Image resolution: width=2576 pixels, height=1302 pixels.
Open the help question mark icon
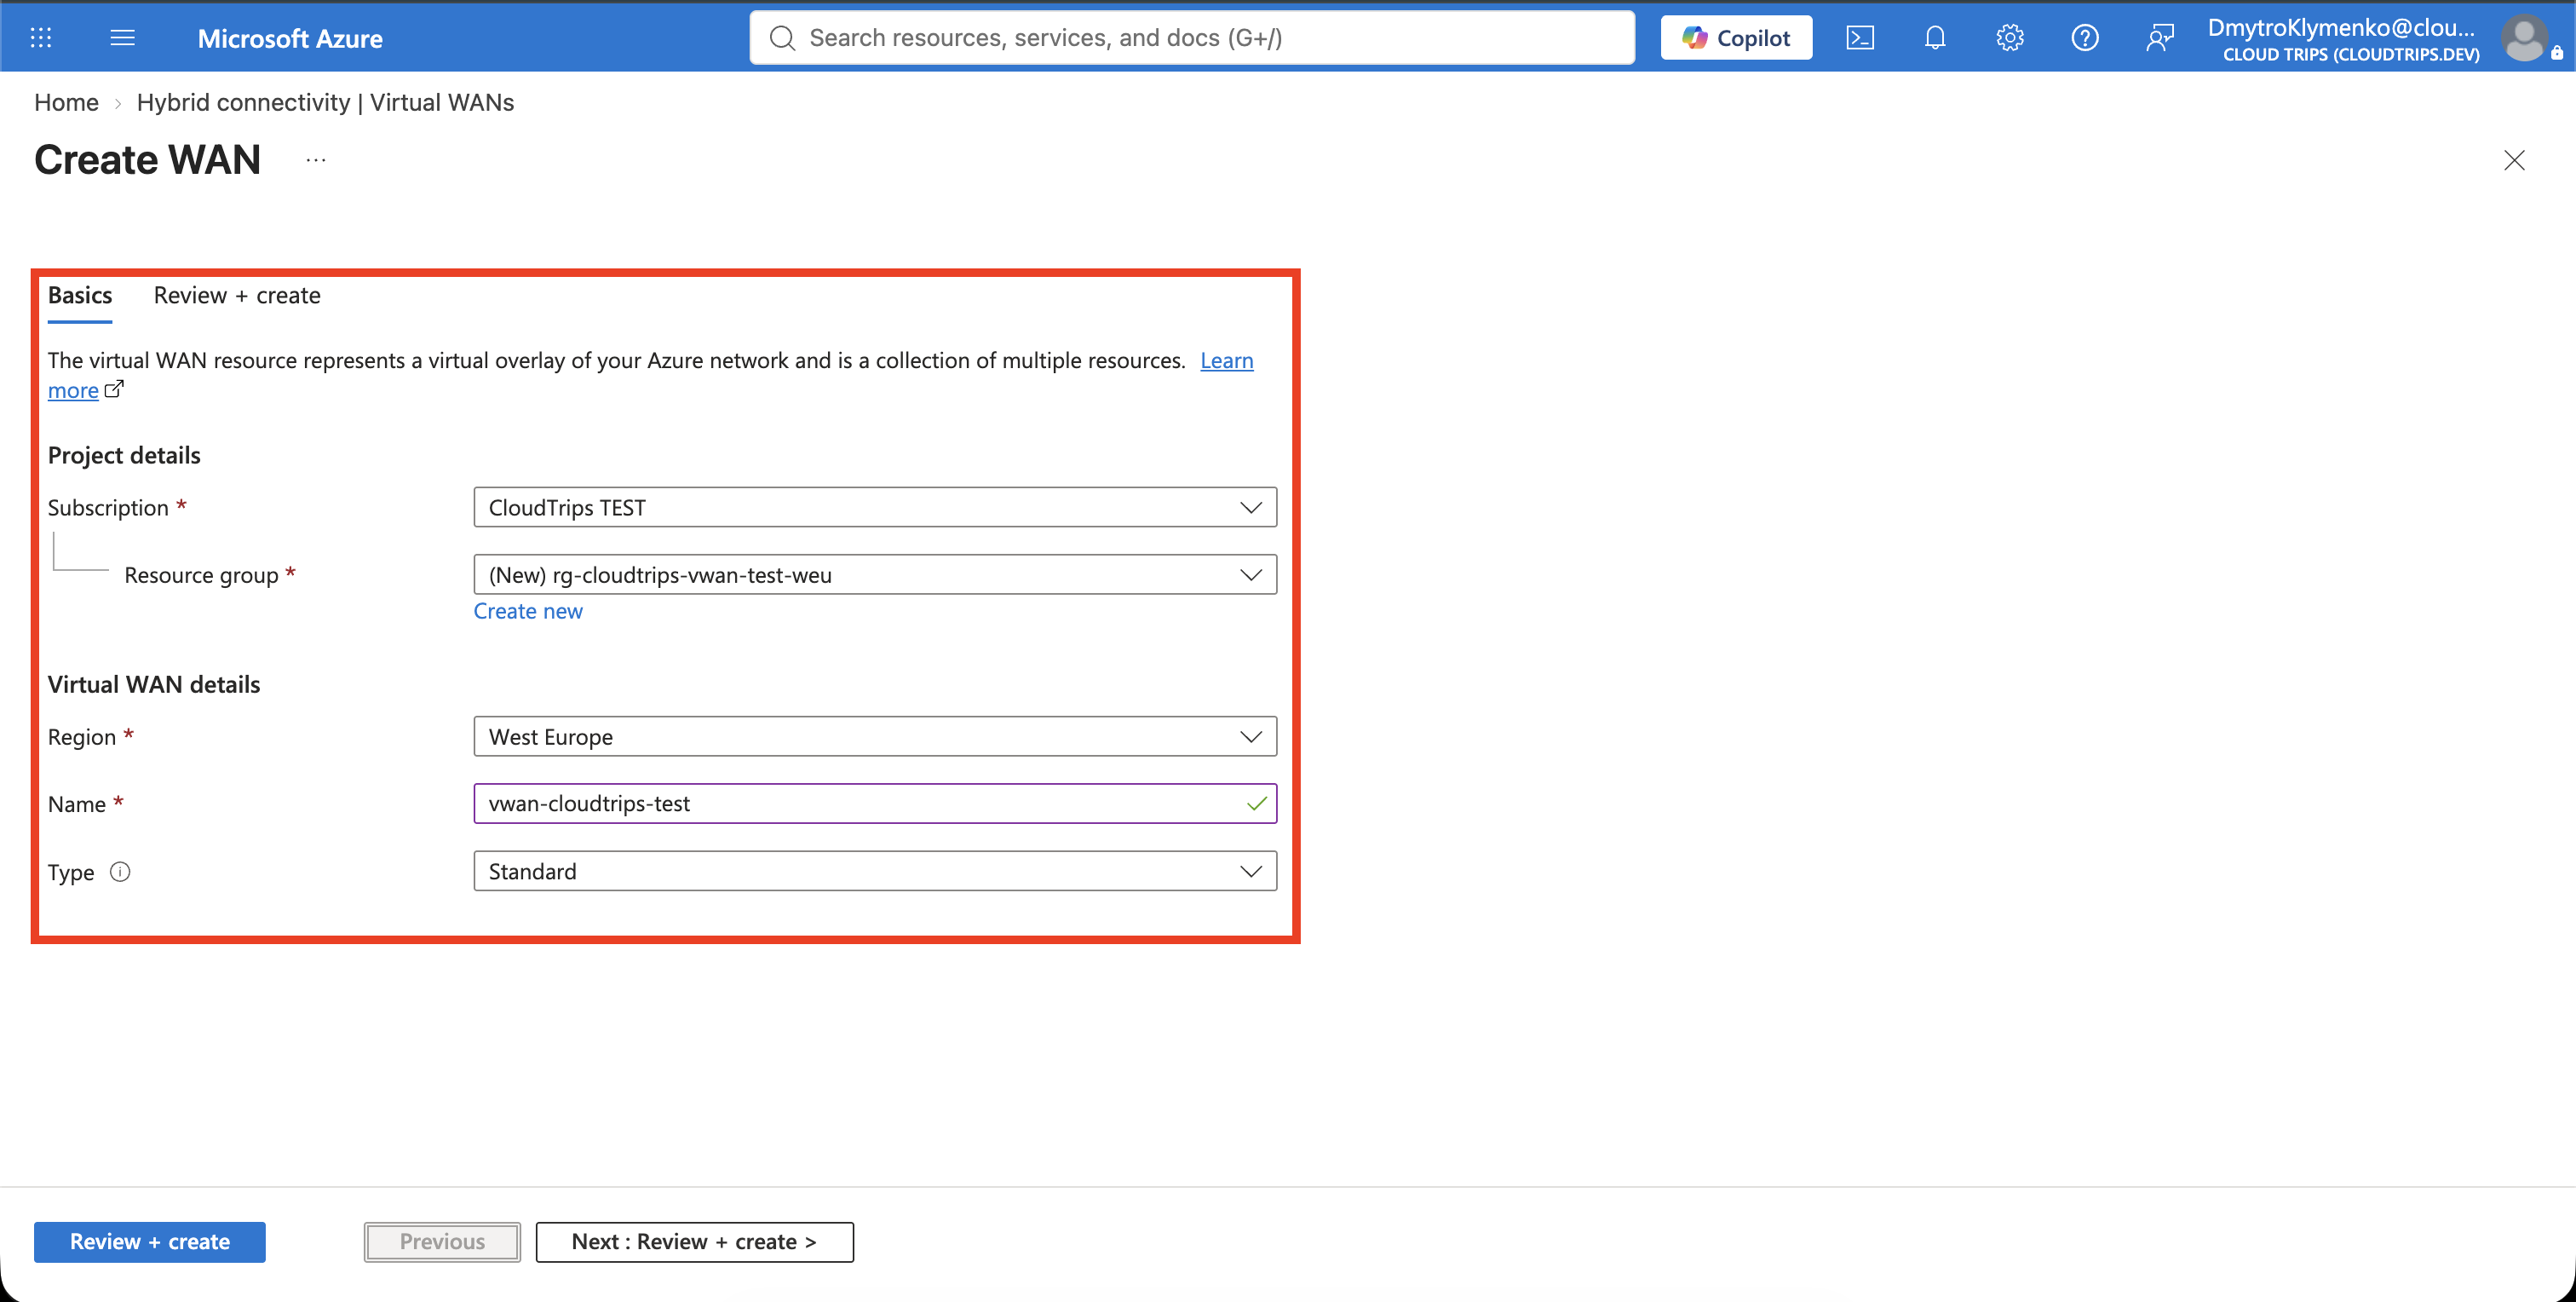click(2085, 38)
